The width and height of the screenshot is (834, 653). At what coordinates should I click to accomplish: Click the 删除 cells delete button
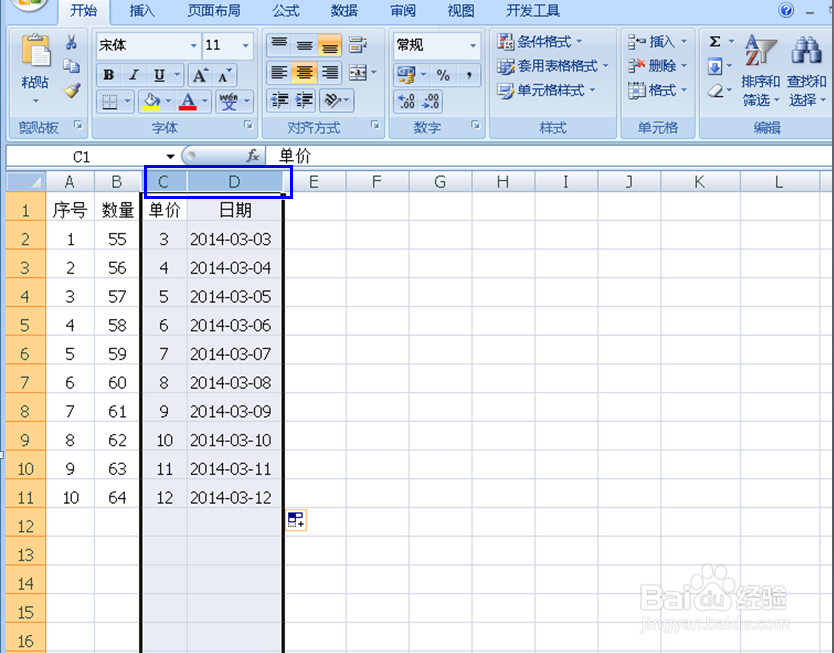658,66
